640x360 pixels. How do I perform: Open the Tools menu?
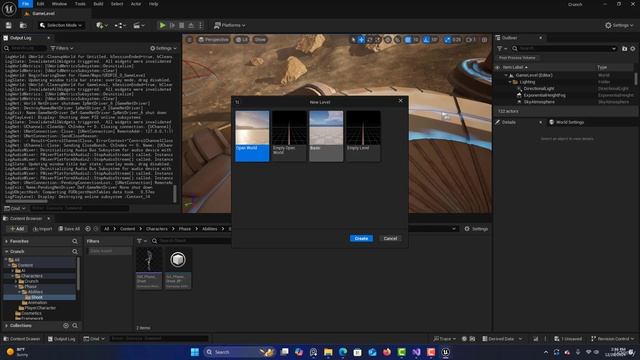pyautogui.click(x=80, y=4)
